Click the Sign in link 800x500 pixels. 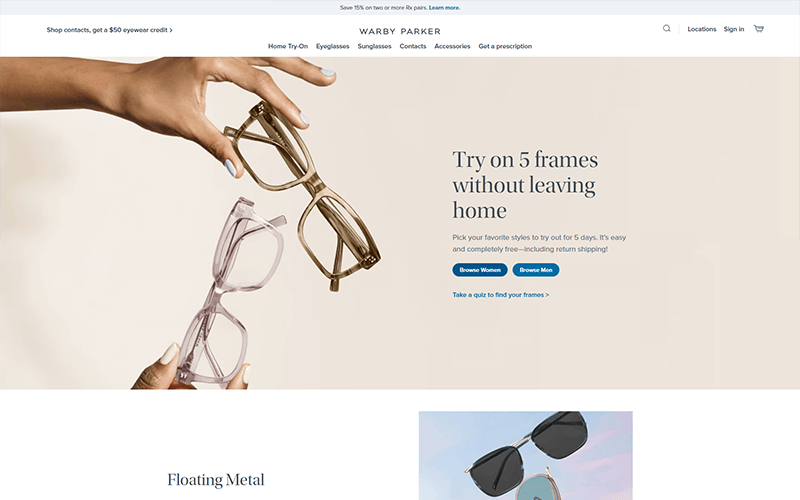[734, 29]
